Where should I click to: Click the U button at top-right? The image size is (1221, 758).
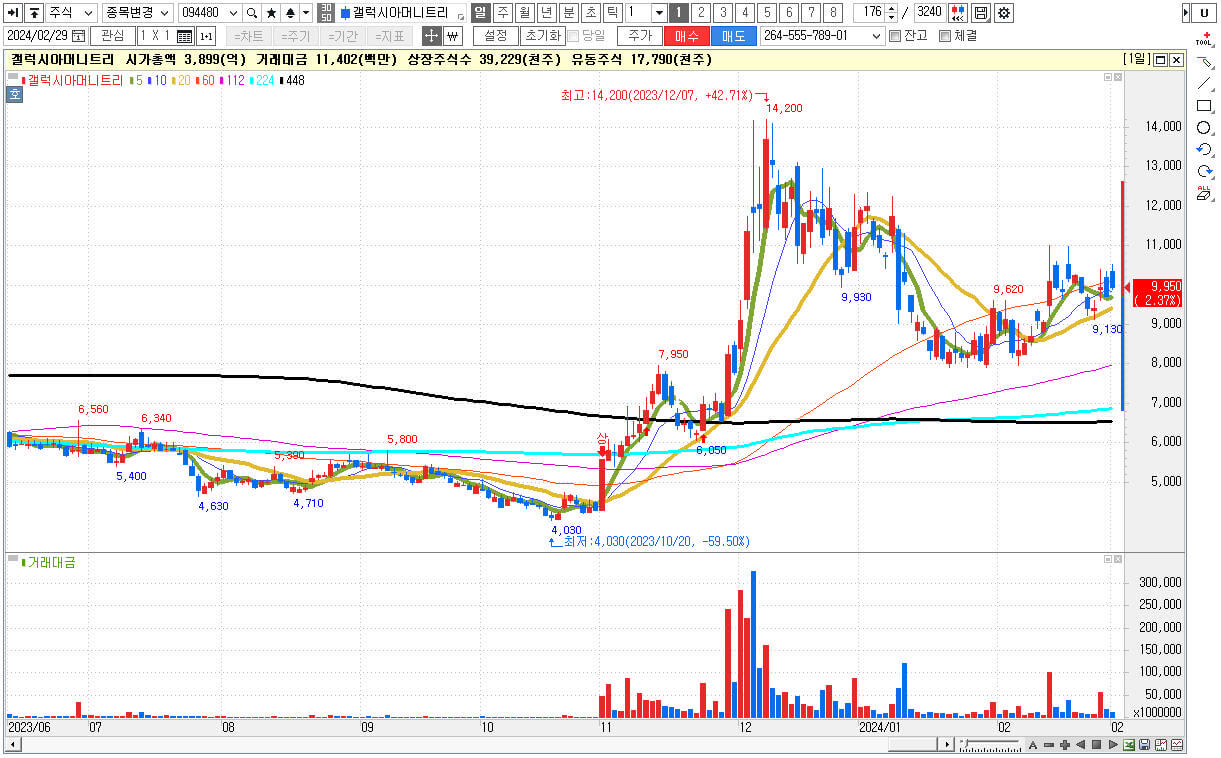(x=1203, y=13)
